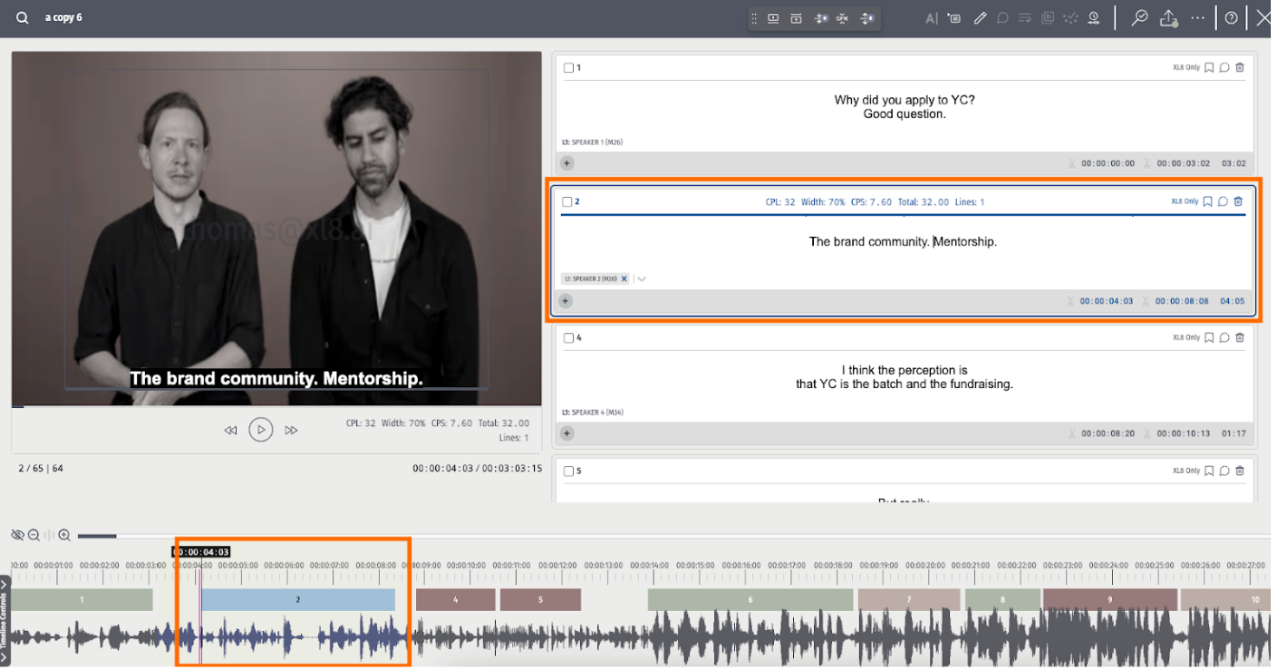Click the A text-format icon in top toolbar
1271x668 pixels.
coord(931,18)
